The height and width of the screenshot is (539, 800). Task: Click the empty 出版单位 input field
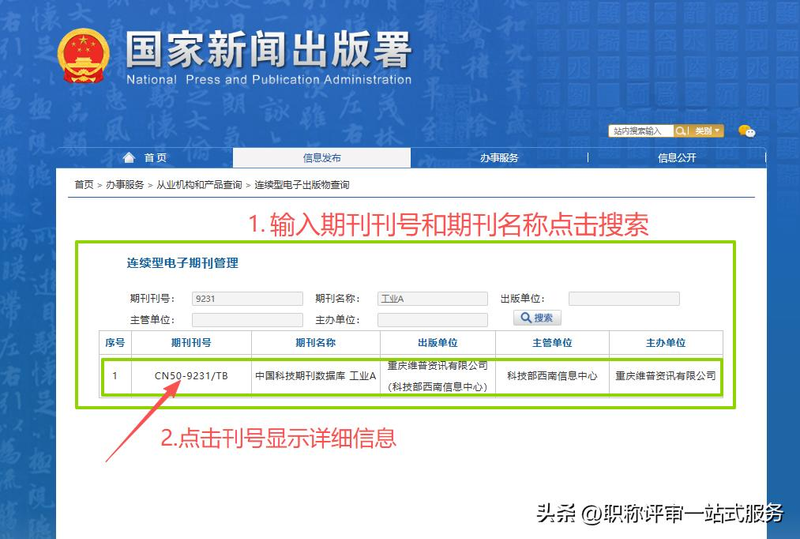click(624, 299)
